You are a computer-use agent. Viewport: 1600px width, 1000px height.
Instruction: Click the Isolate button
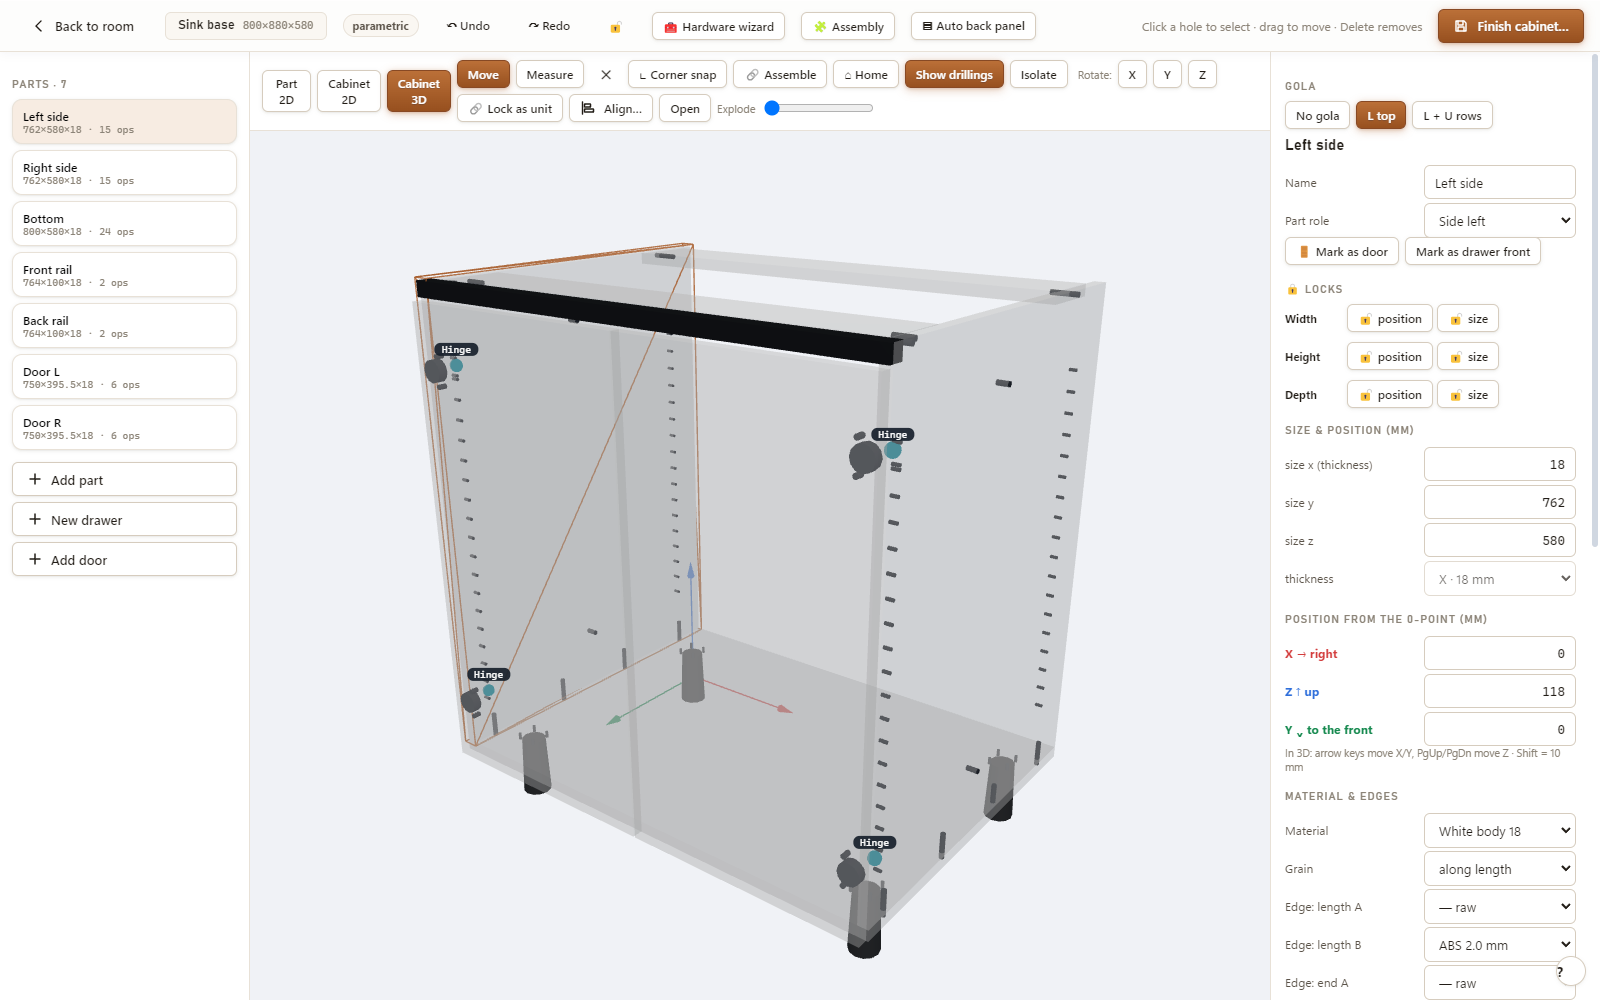[1038, 74]
